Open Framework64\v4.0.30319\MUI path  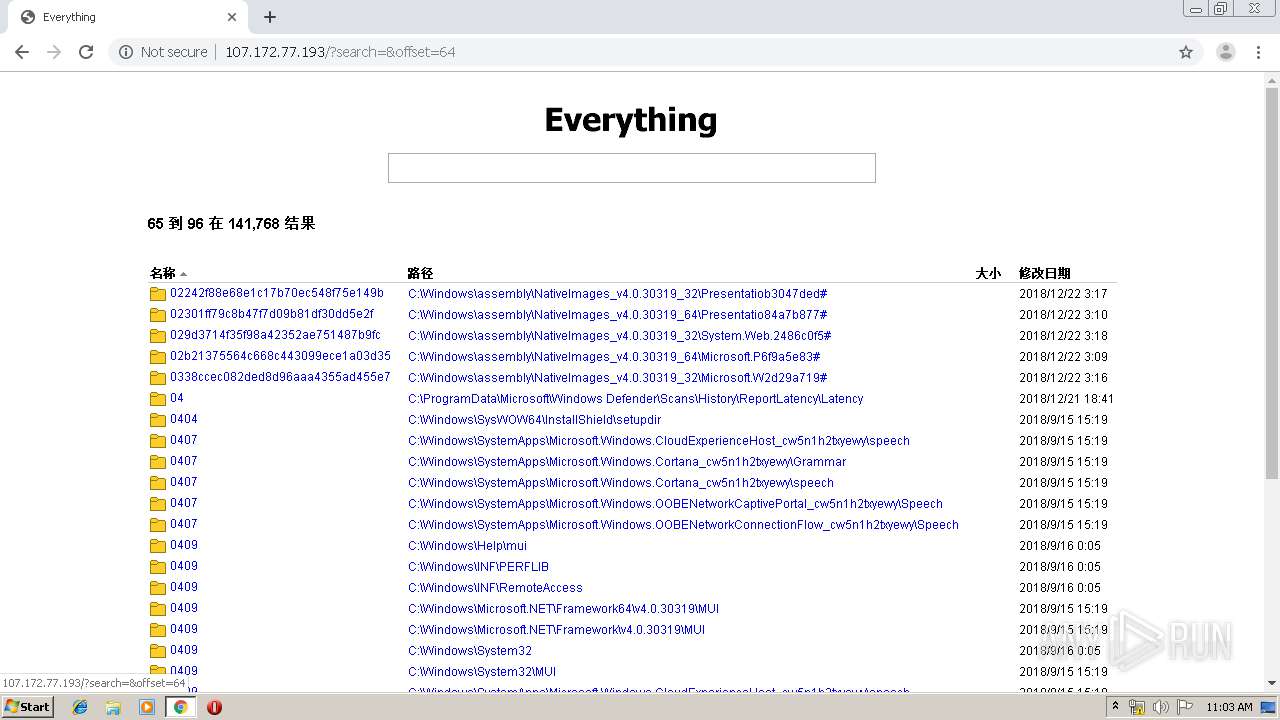(563, 609)
